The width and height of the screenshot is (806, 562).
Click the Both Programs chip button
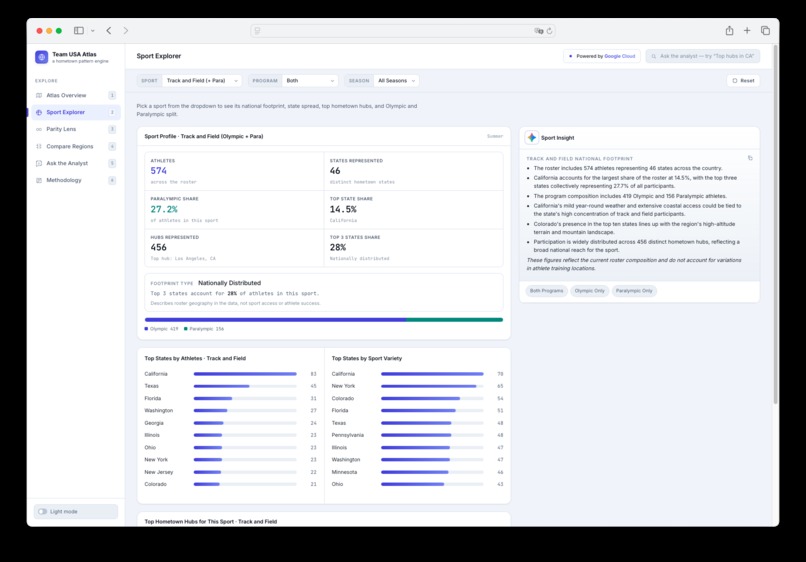(546, 291)
